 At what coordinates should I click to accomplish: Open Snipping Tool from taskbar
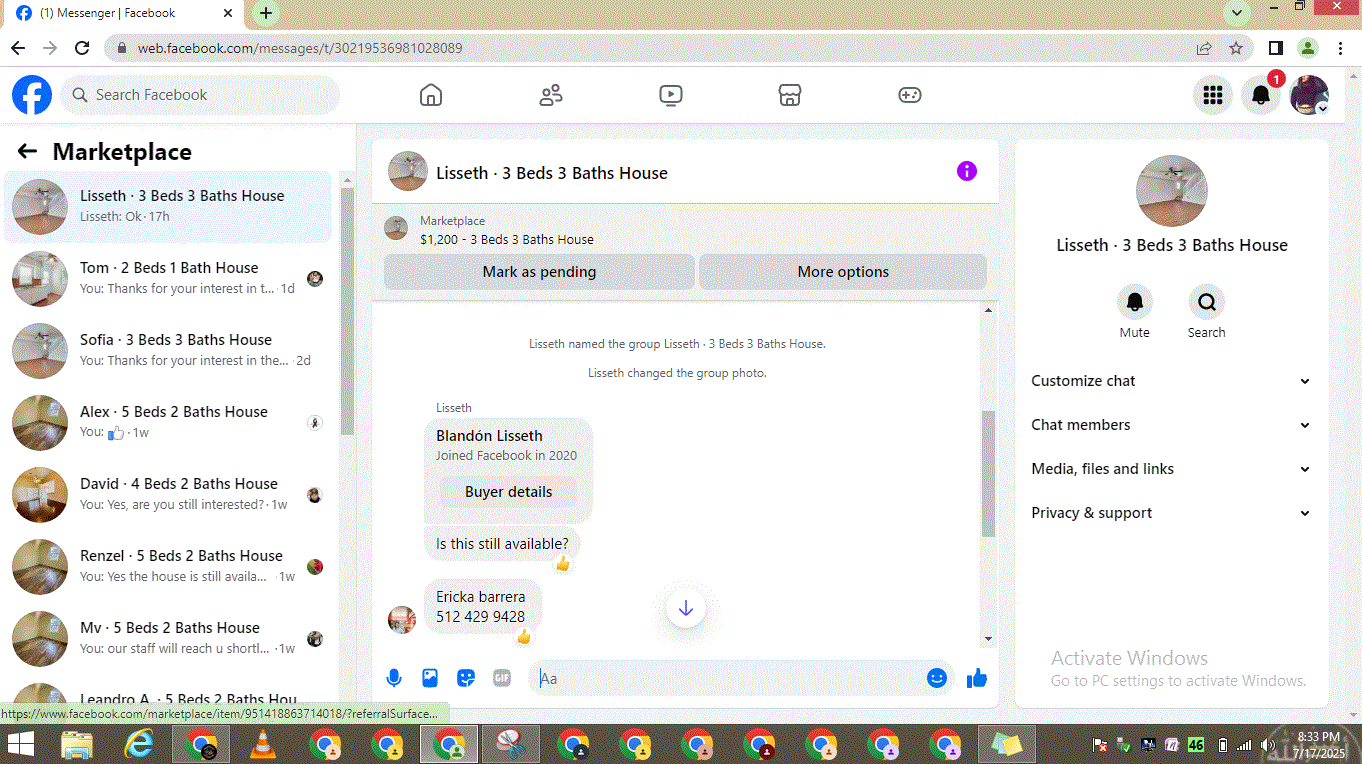pos(511,744)
